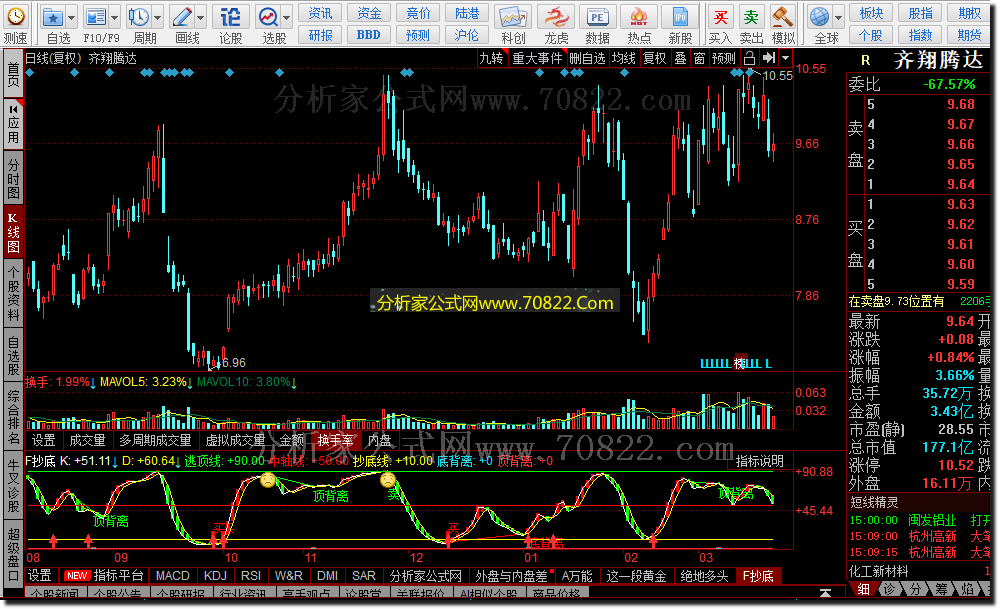Open the K线图 sidebar tab
This screenshot has height=609, width=1000.
(13, 232)
